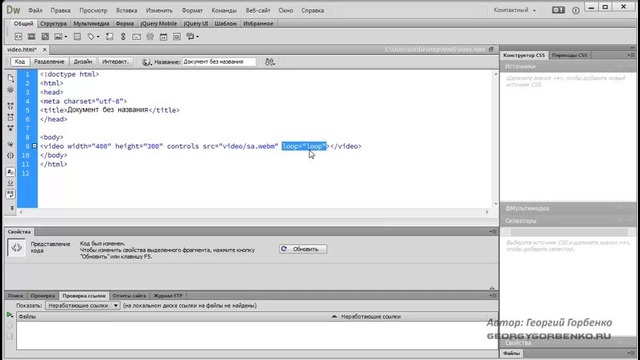Open the Журнал FTP tab
The height and width of the screenshot is (360, 640).
click(x=167, y=296)
